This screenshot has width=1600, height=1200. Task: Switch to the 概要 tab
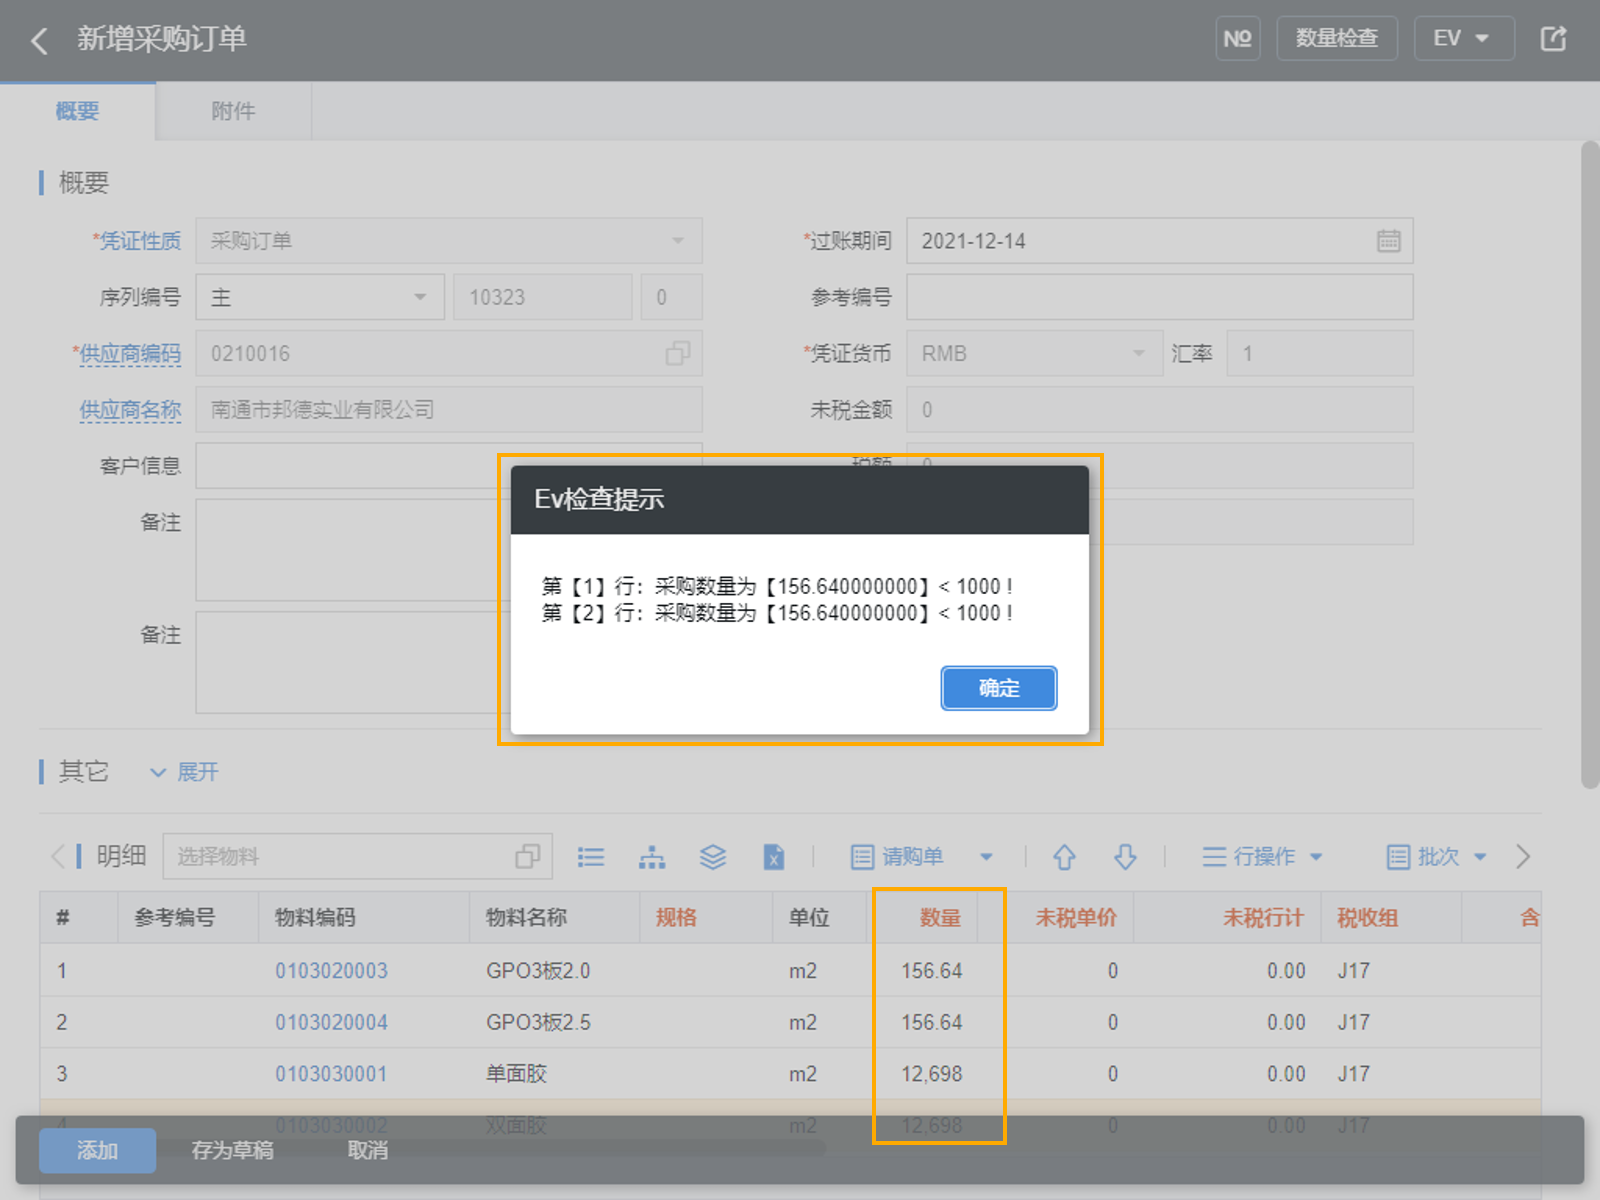tap(77, 111)
